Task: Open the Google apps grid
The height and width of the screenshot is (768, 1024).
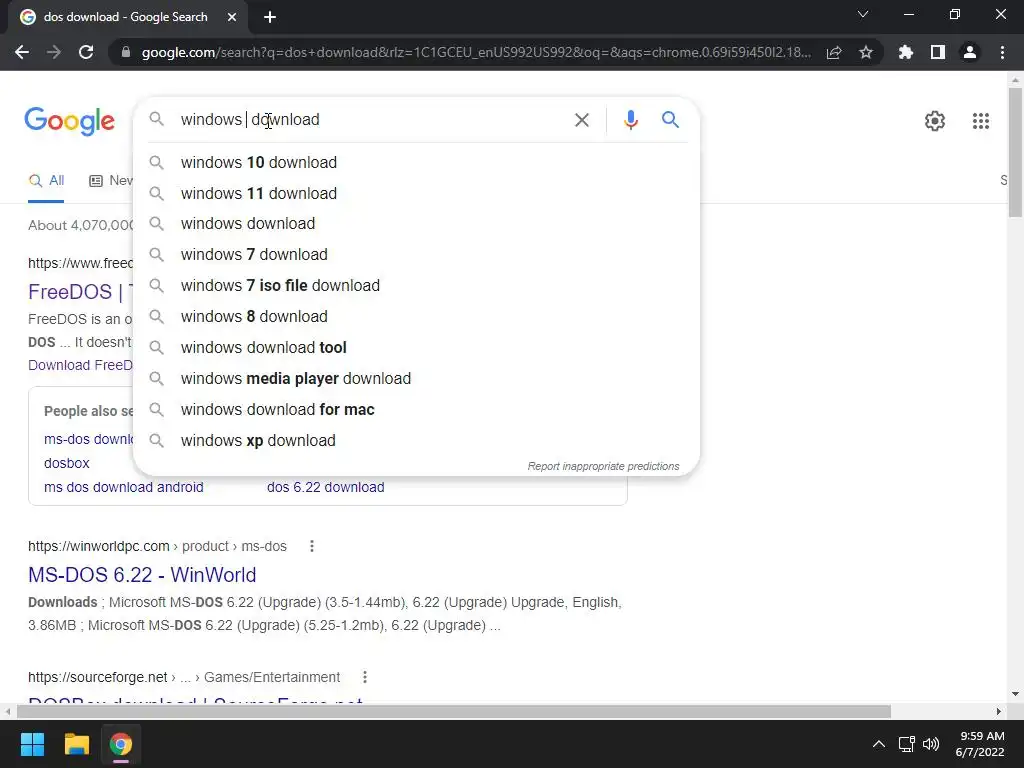Action: 980,121
